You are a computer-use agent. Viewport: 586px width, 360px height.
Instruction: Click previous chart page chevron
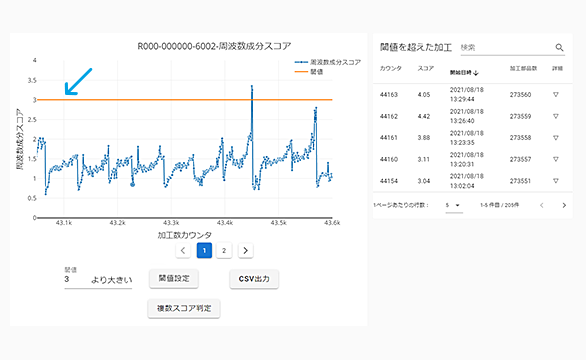183,250
